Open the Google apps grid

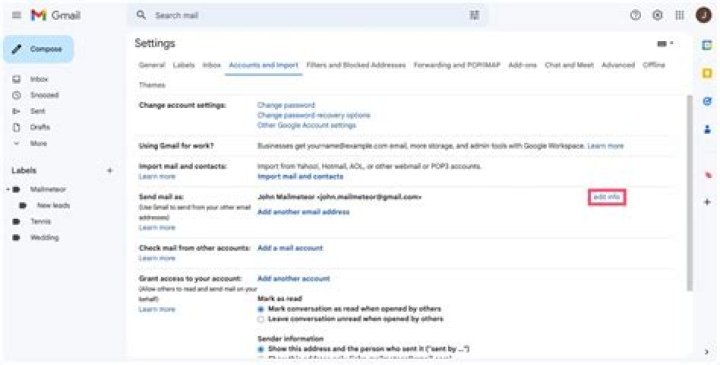point(680,15)
